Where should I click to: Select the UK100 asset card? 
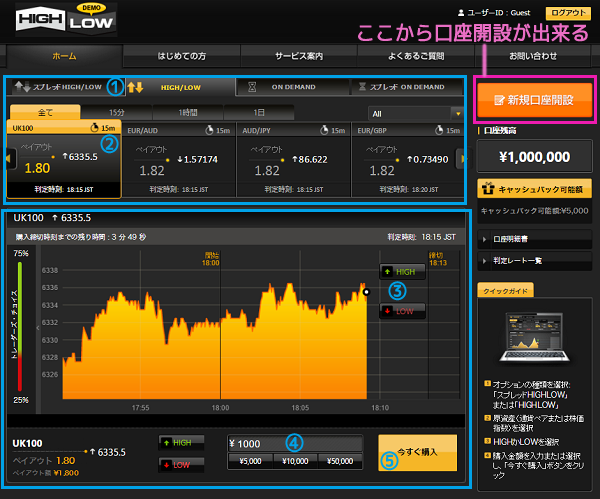pos(64,159)
